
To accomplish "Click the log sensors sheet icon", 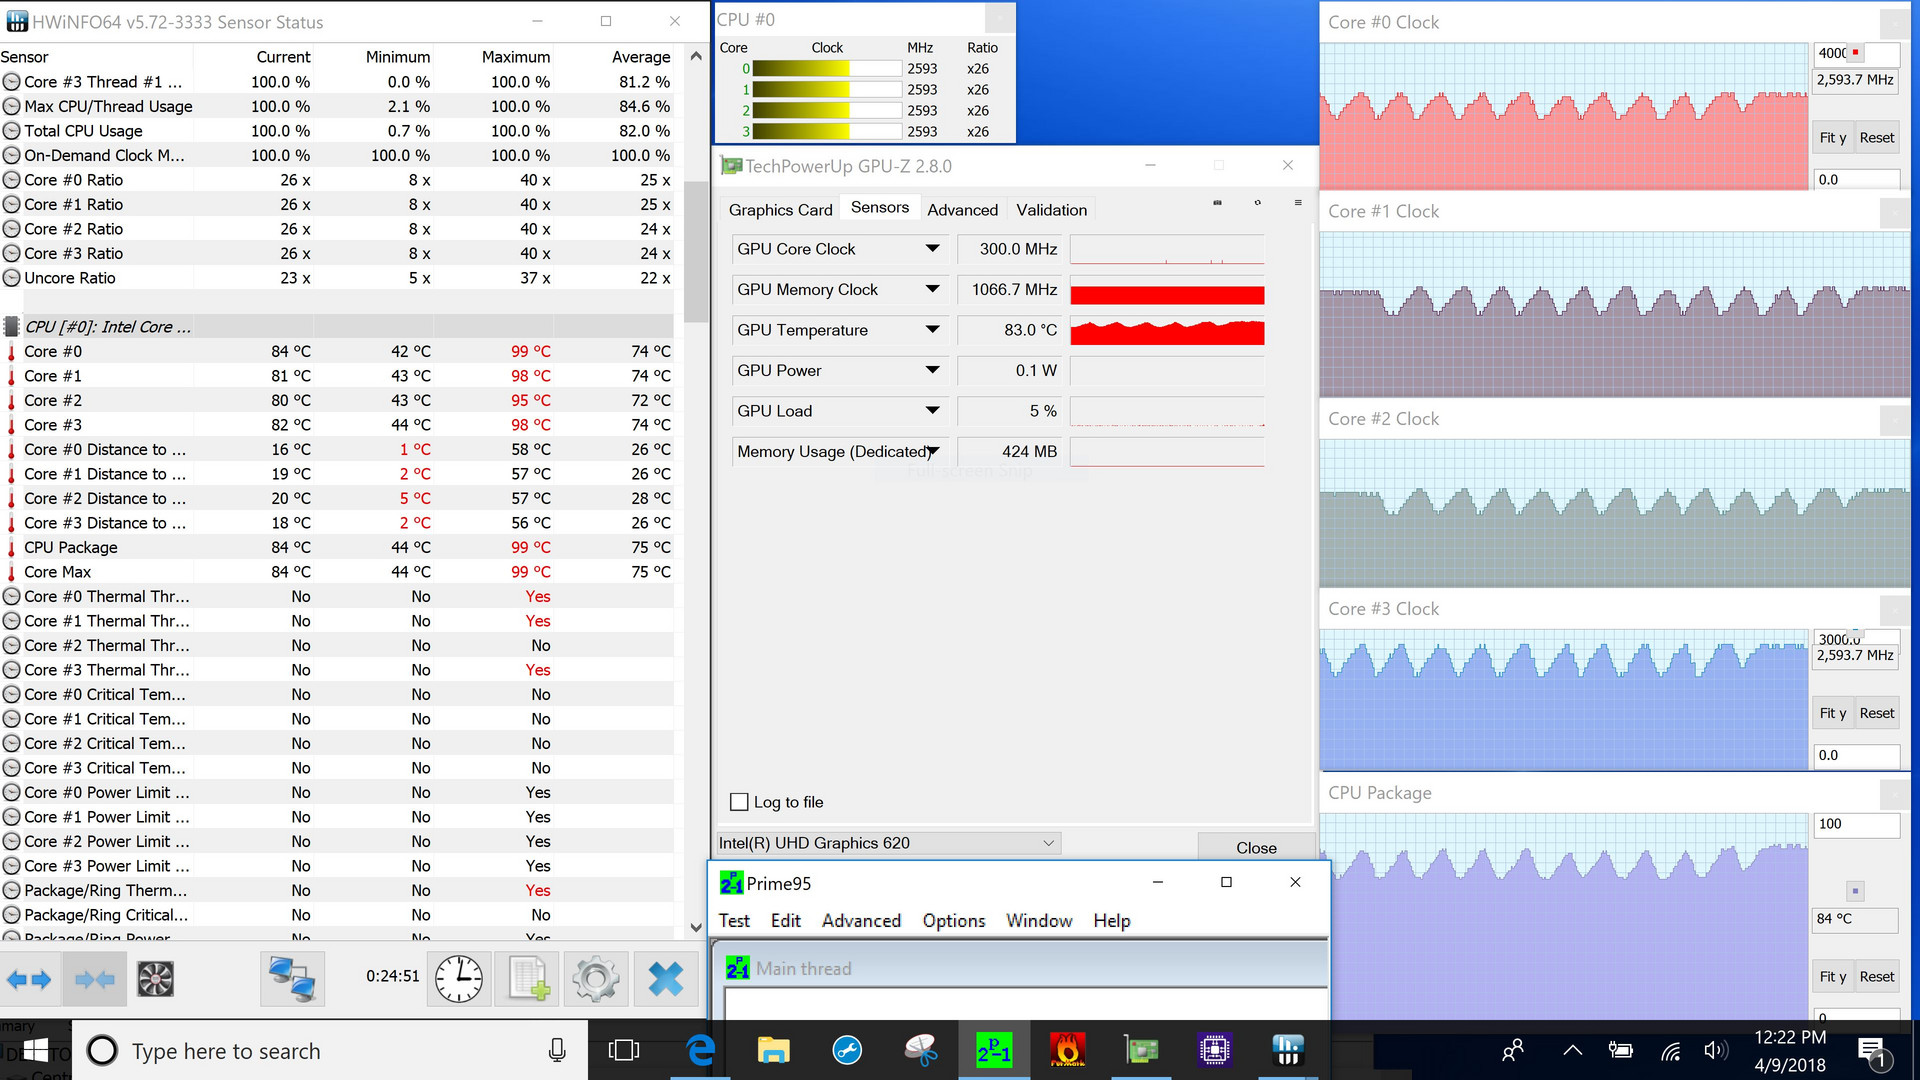I will coord(527,979).
